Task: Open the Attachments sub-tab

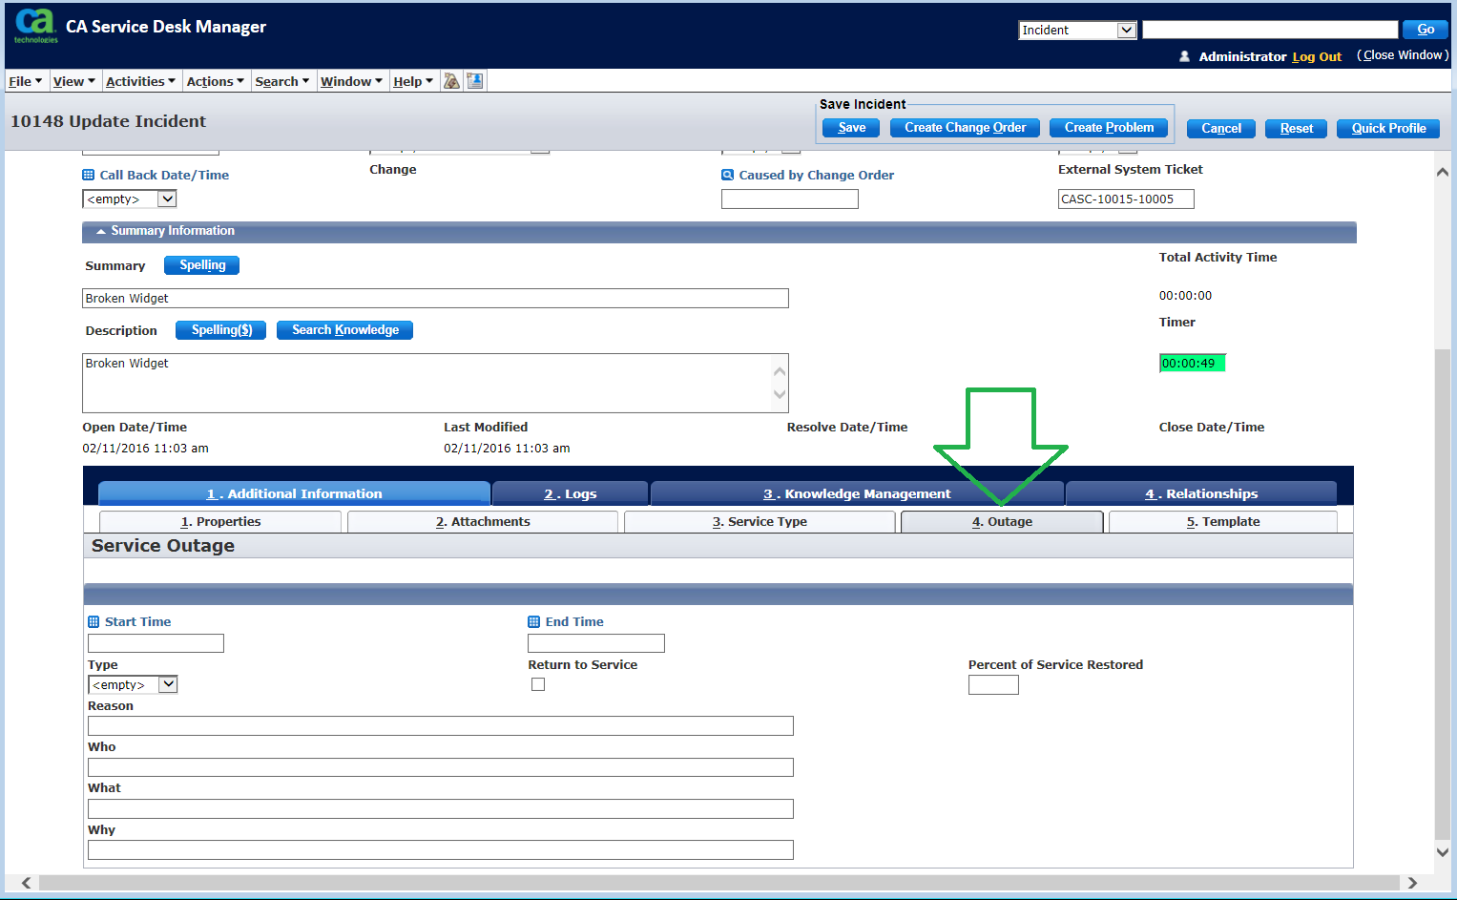Action: click(x=483, y=522)
